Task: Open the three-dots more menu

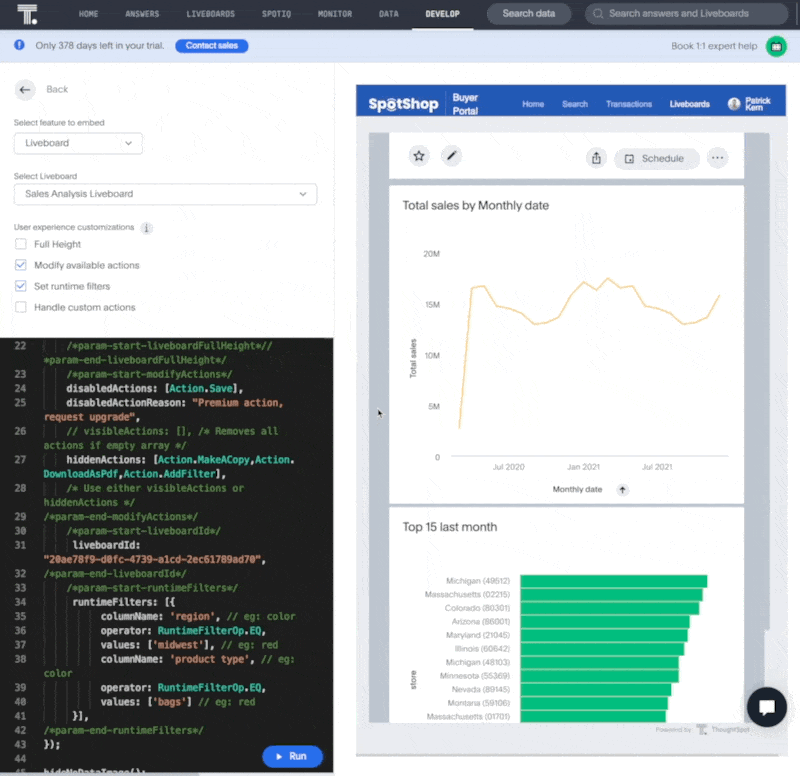Action: click(x=717, y=158)
